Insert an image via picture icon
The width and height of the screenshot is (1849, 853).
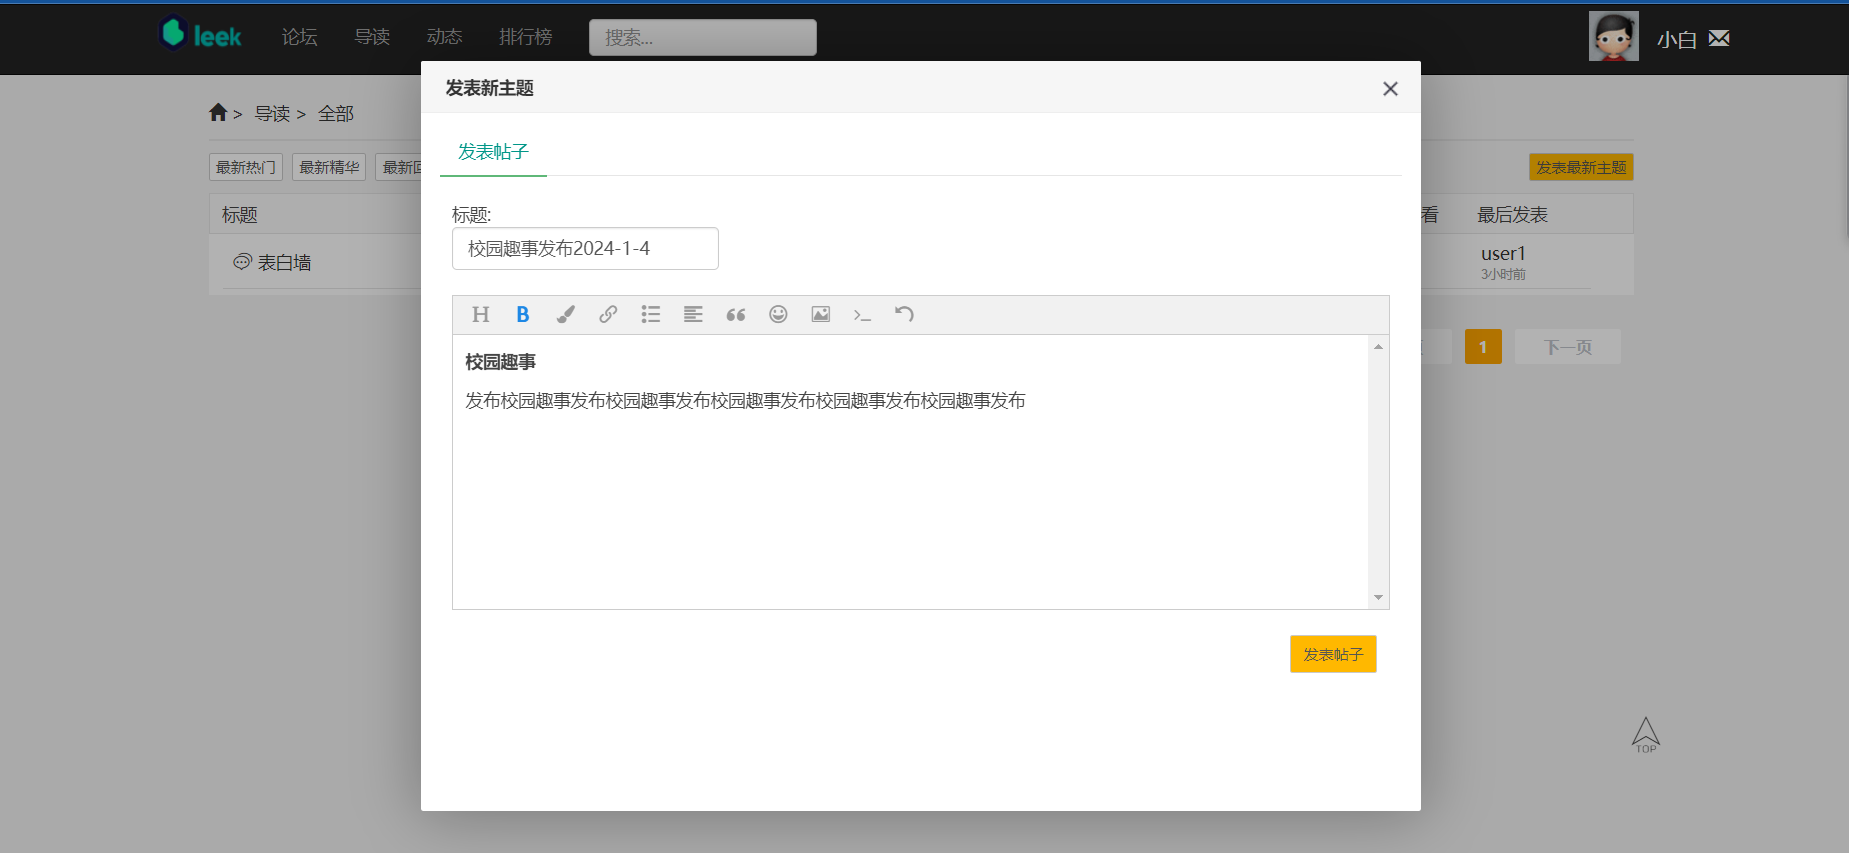tap(821, 315)
